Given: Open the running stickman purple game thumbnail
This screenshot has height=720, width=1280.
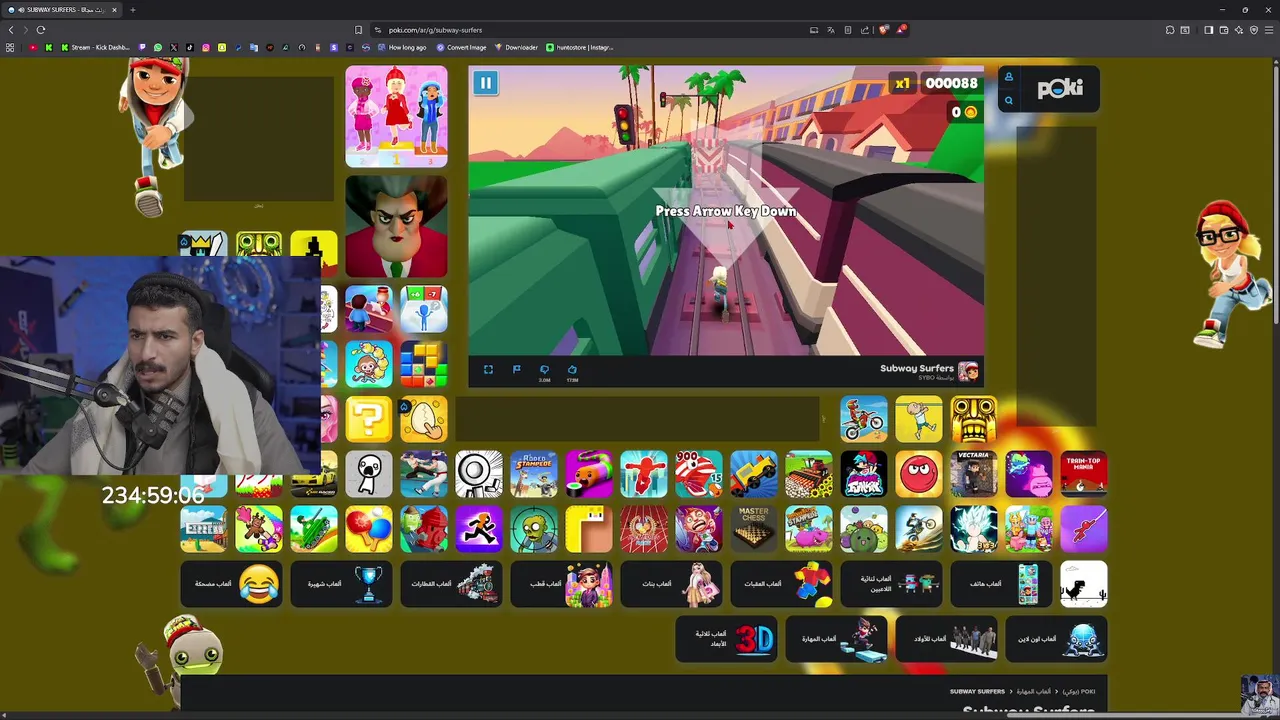Looking at the screenshot, I should 478,529.
